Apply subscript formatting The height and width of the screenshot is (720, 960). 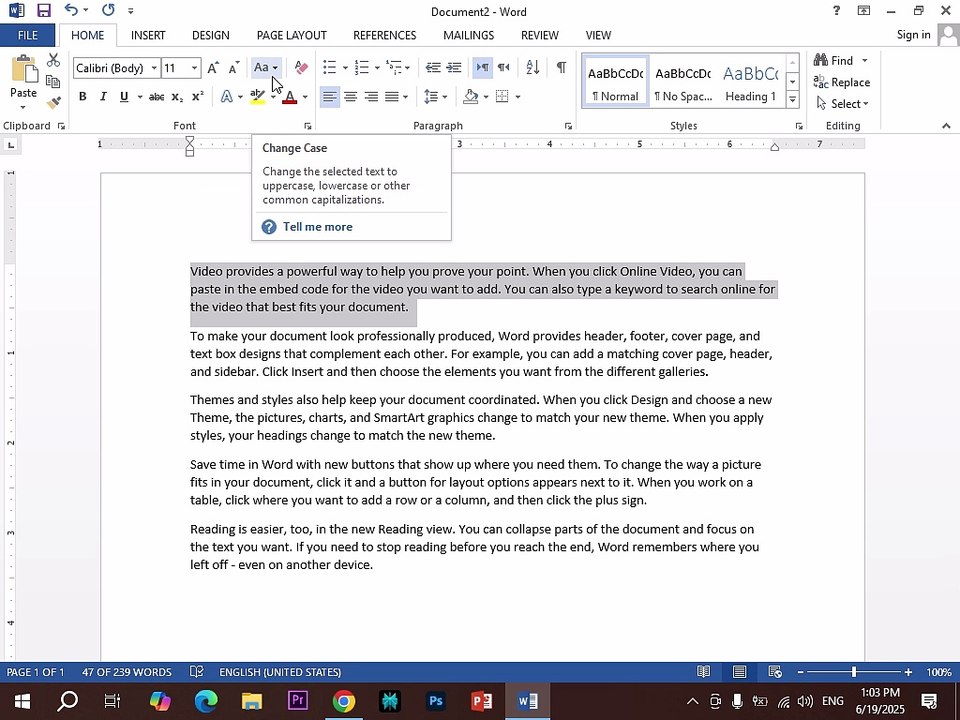pos(177,97)
